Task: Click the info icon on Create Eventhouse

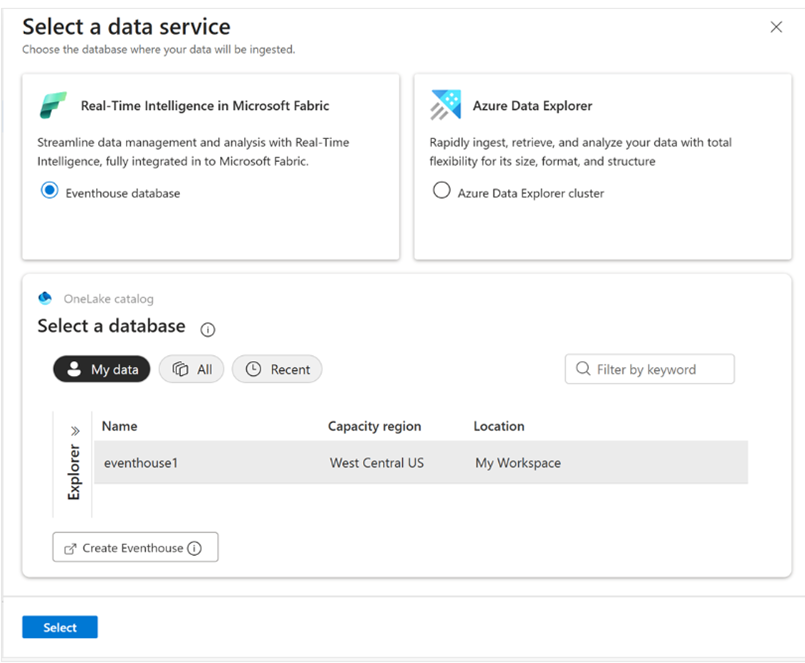Action: (x=194, y=548)
